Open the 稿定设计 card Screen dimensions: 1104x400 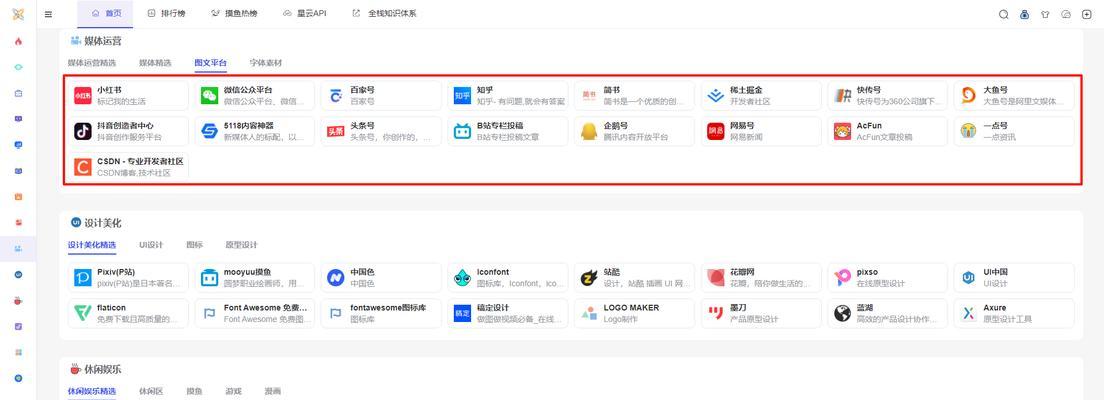[508, 313]
